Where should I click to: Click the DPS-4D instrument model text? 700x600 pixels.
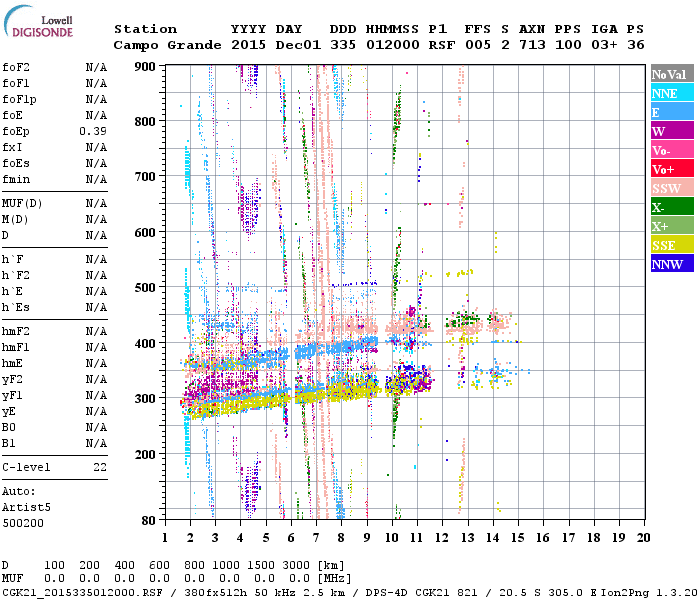pyautogui.click(x=387, y=592)
